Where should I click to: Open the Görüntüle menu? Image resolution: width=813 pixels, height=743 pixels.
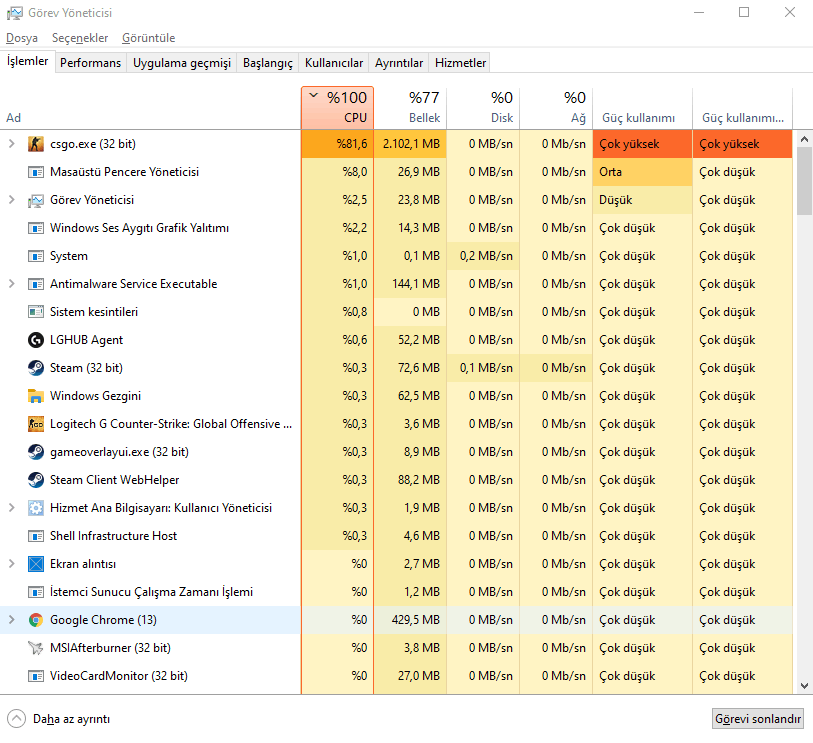148,38
